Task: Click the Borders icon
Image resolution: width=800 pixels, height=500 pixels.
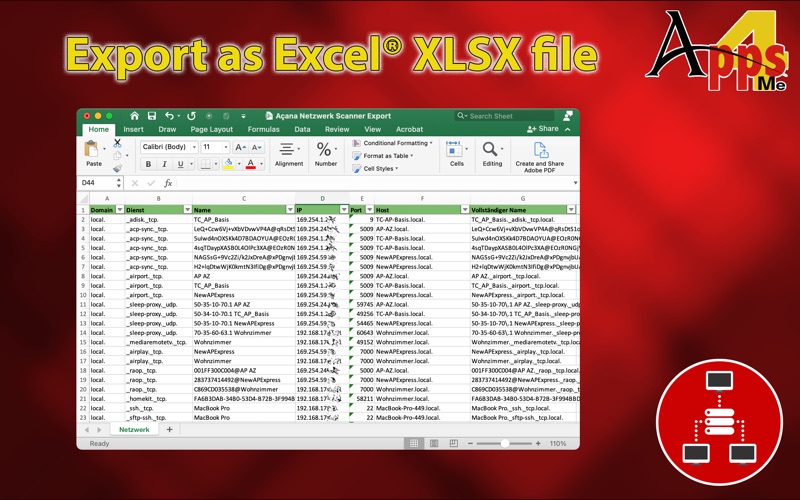Action: (x=205, y=164)
